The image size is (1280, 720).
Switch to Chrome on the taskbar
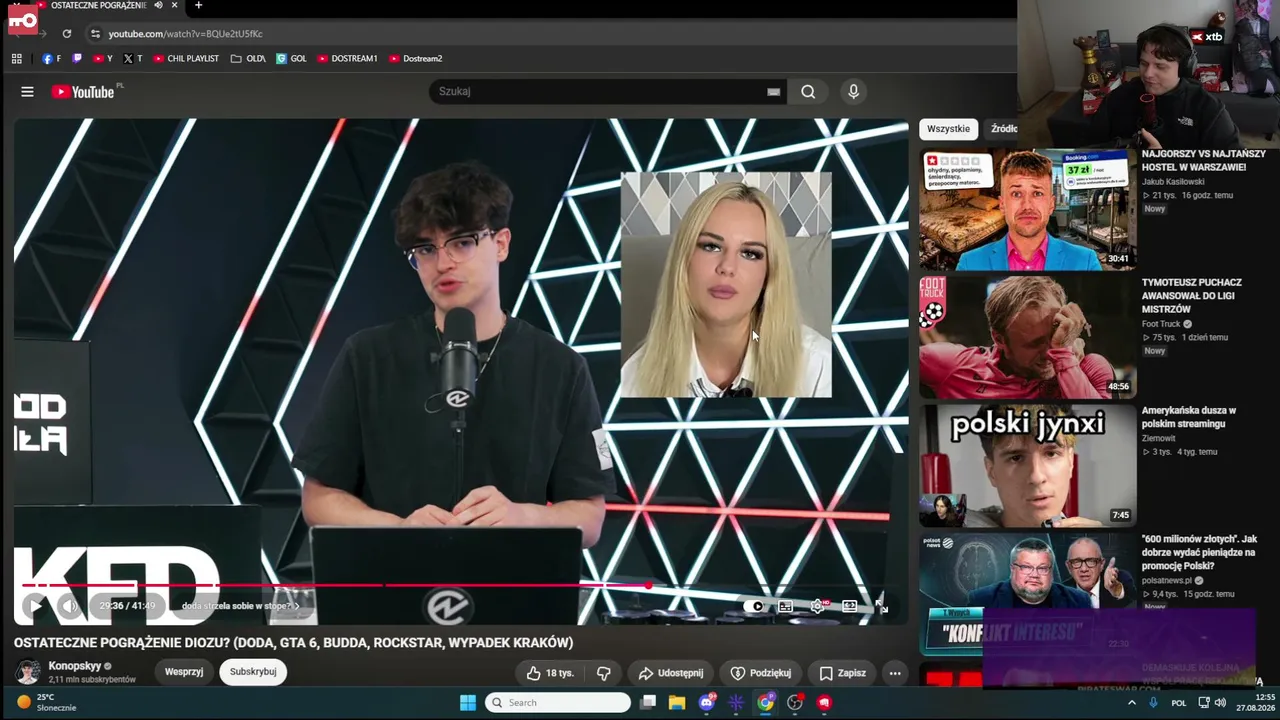coord(765,703)
